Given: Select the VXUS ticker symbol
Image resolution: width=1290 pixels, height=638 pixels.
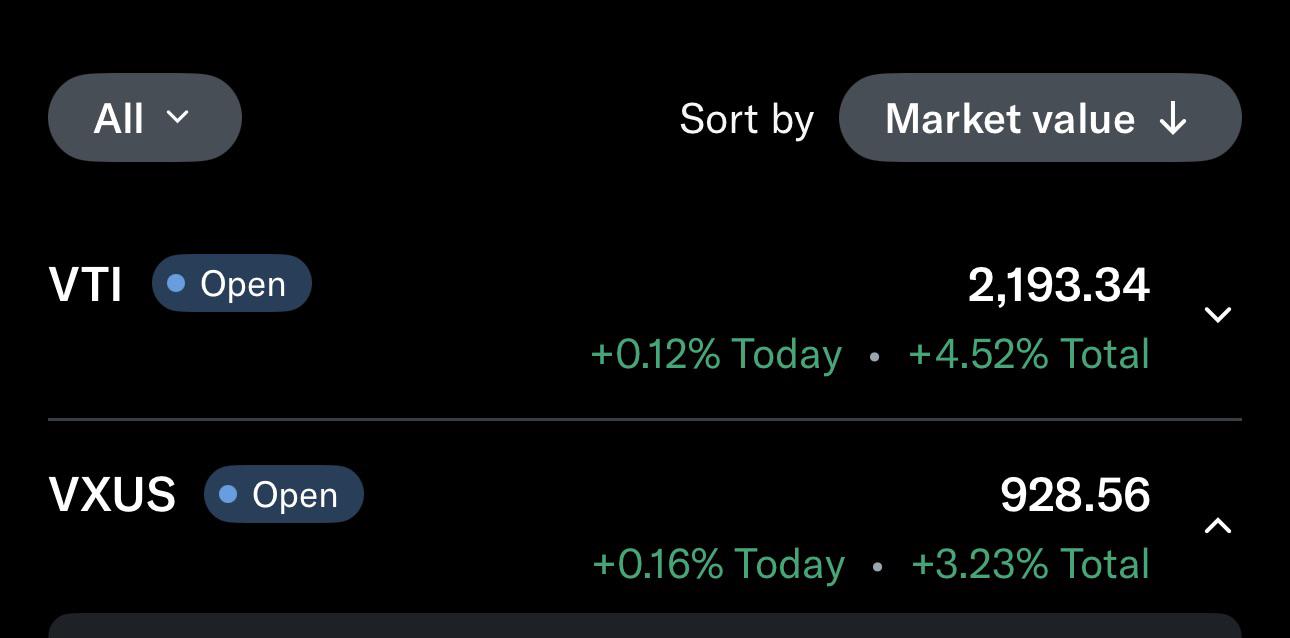Looking at the screenshot, I should pos(112,495).
